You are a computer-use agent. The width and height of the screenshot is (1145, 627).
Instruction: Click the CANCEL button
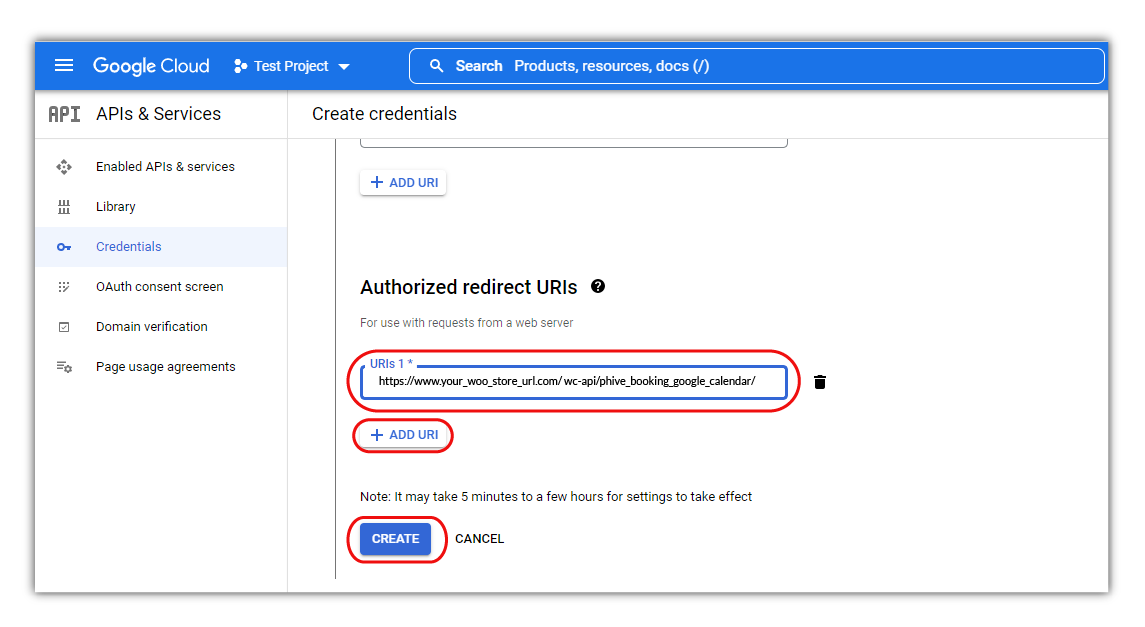tap(479, 539)
